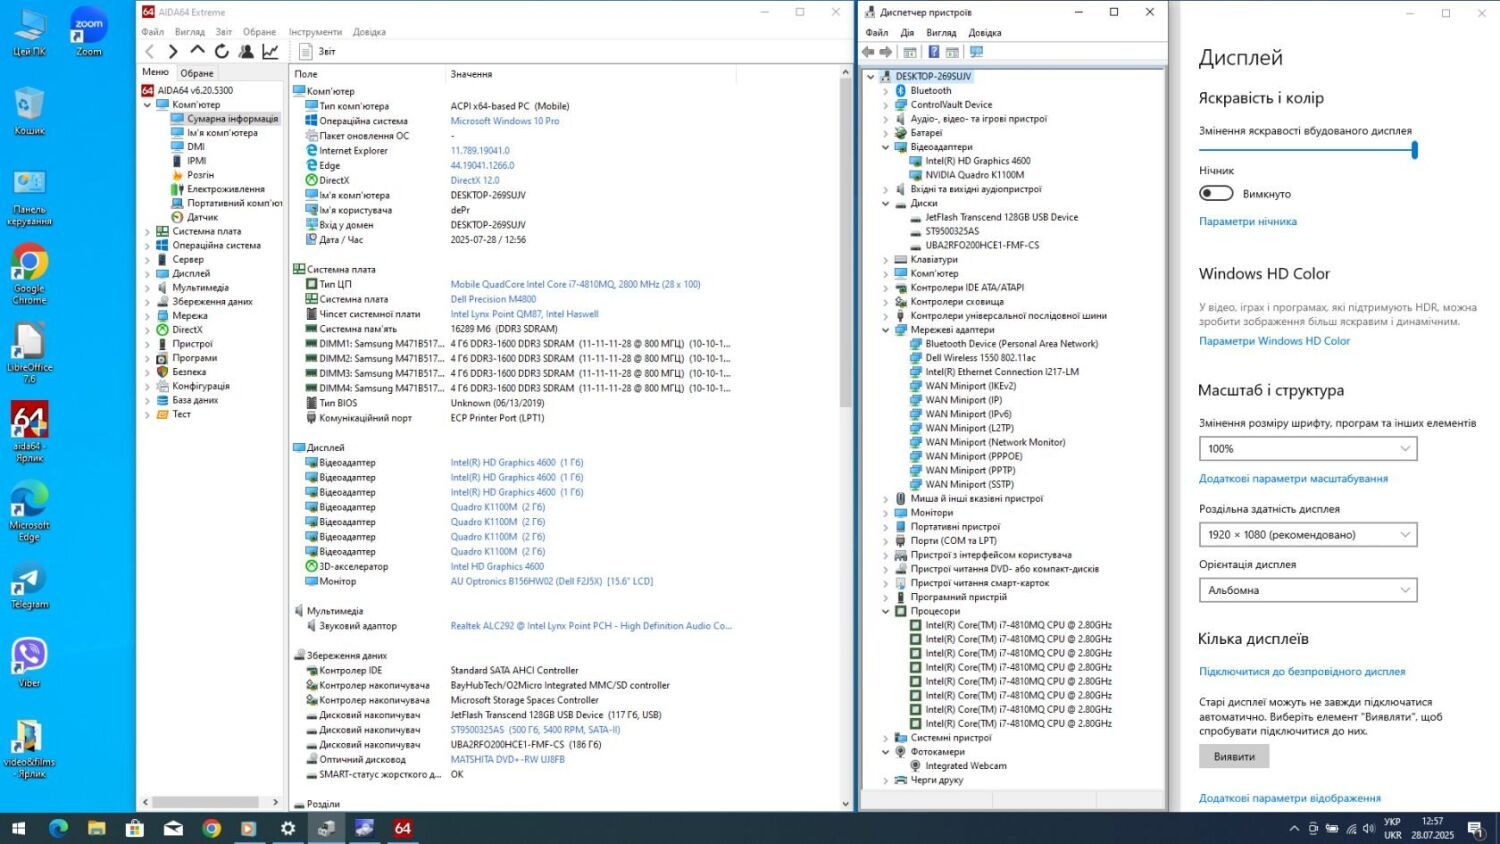Viewport: 1500px width, 844px height.
Task: Expand the Bluetooth node in Device Manager
Action: tap(885, 91)
